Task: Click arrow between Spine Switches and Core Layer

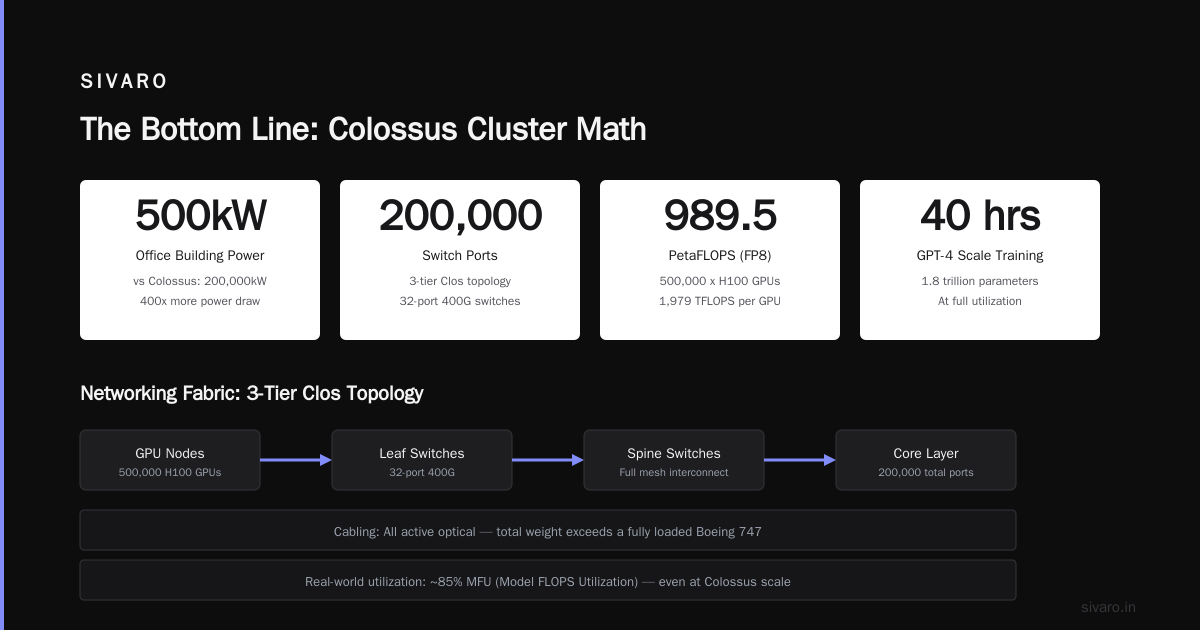Action: 800,460
